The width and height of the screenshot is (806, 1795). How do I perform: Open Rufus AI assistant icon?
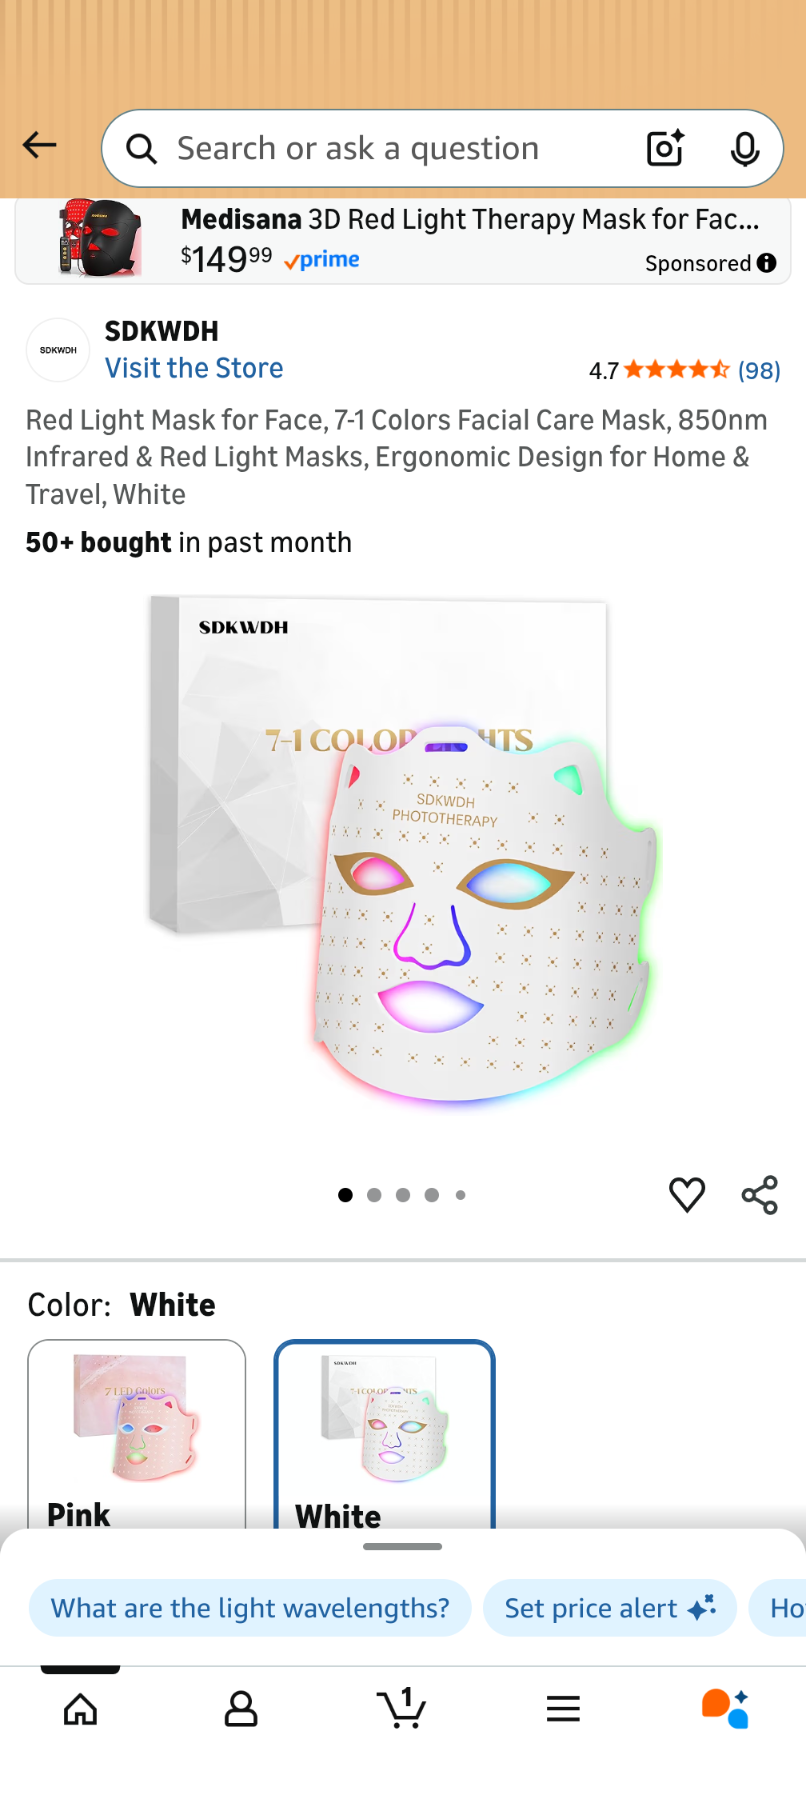coord(725,1708)
